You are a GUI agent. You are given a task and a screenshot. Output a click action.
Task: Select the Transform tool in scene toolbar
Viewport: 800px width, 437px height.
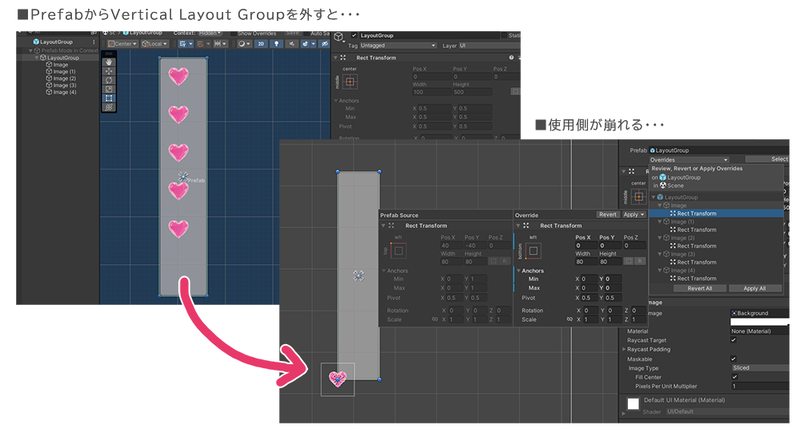pyautogui.click(x=109, y=107)
